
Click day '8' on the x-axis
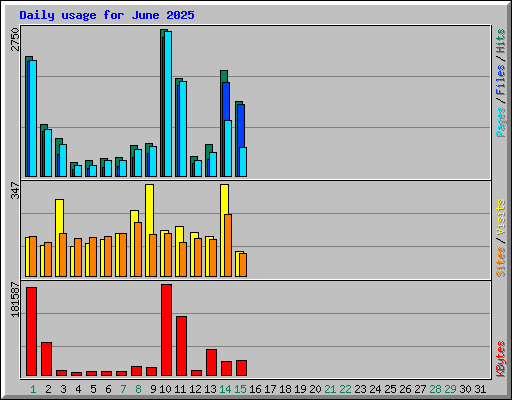pyautogui.click(x=138, y=389)
